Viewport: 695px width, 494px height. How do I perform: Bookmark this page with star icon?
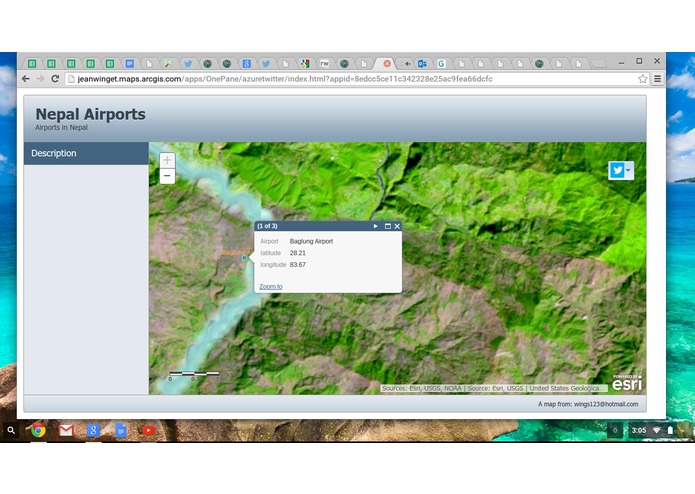(642, 79)
